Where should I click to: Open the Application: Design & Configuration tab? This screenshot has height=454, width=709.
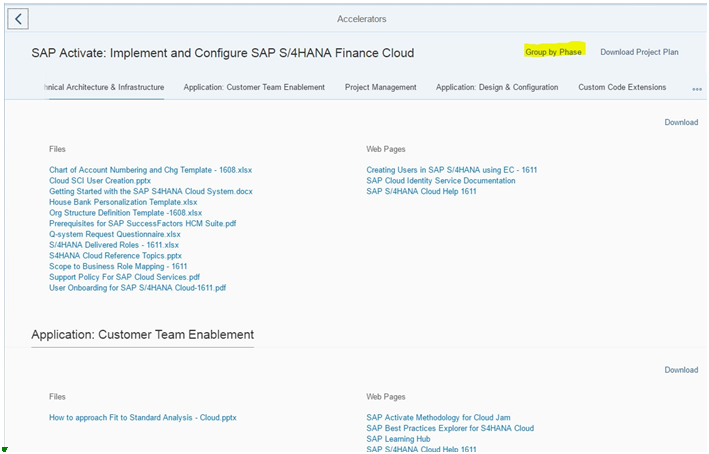coord(496,87)
